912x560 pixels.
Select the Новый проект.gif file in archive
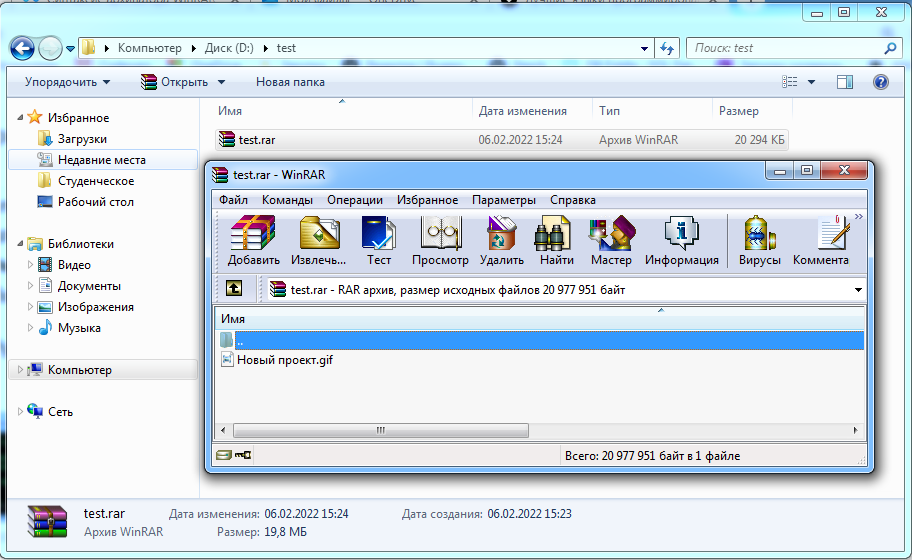[277, 360]
